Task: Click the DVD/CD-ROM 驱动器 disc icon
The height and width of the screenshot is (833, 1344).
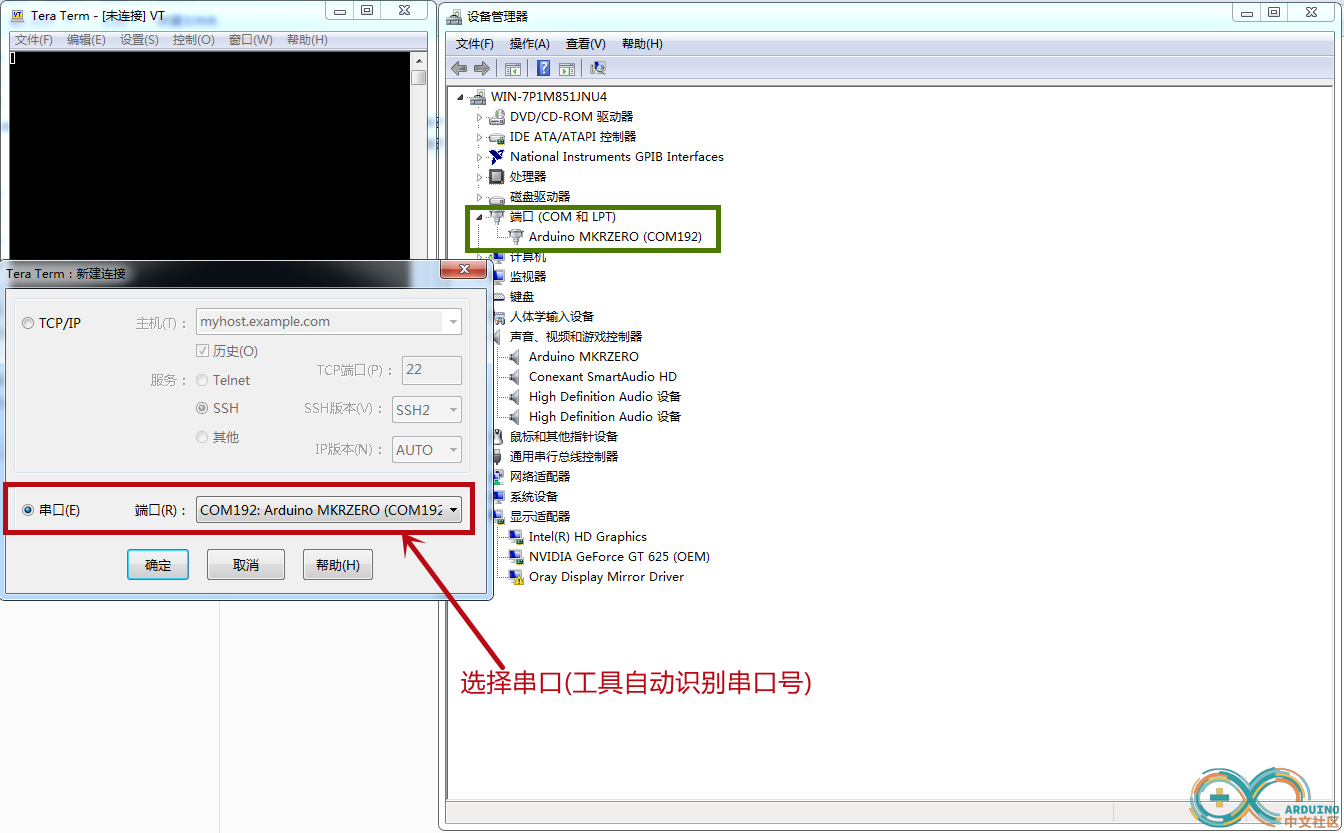Action: click(497, 117)
